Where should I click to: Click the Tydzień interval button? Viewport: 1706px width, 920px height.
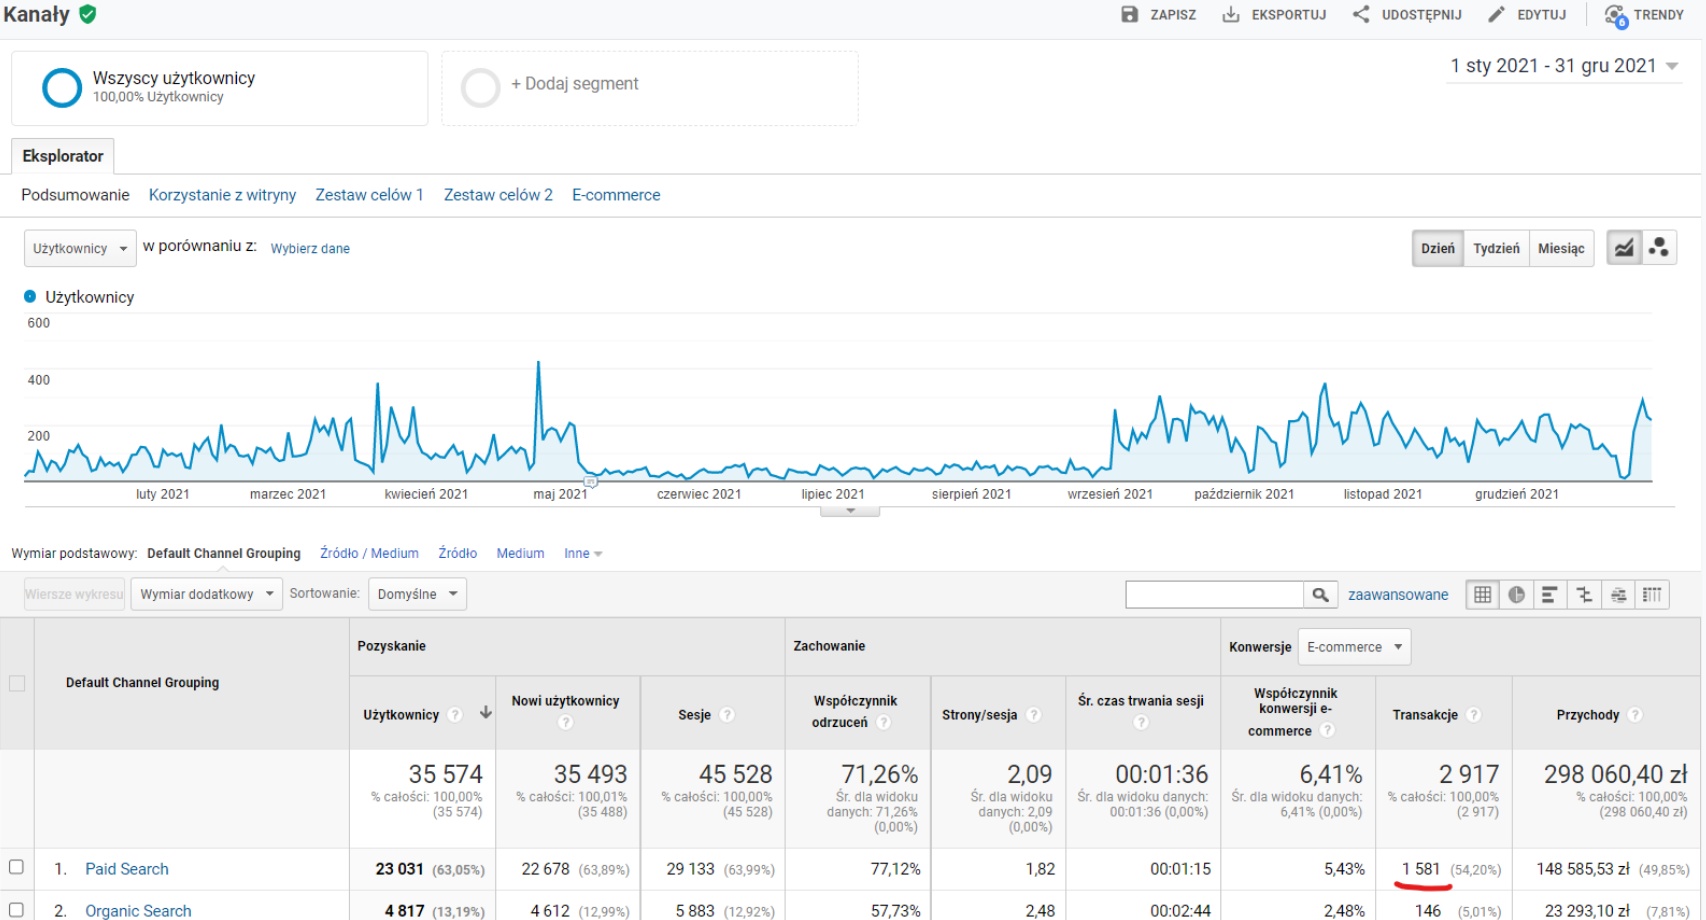click(x=1496, y=248)
